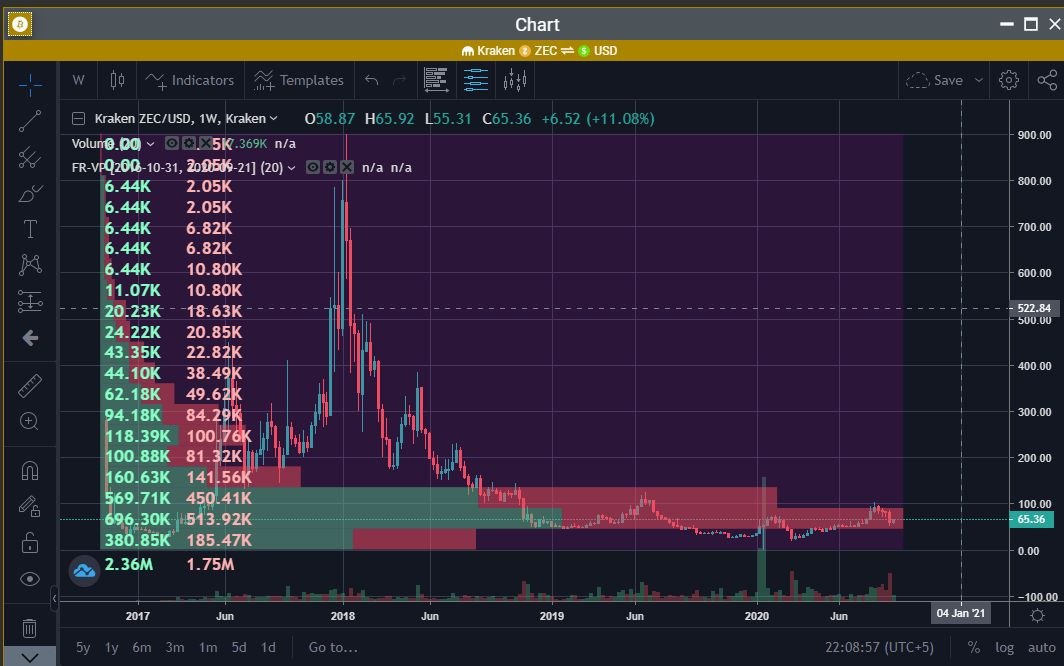Click the app logo icon in title bar

20,24
